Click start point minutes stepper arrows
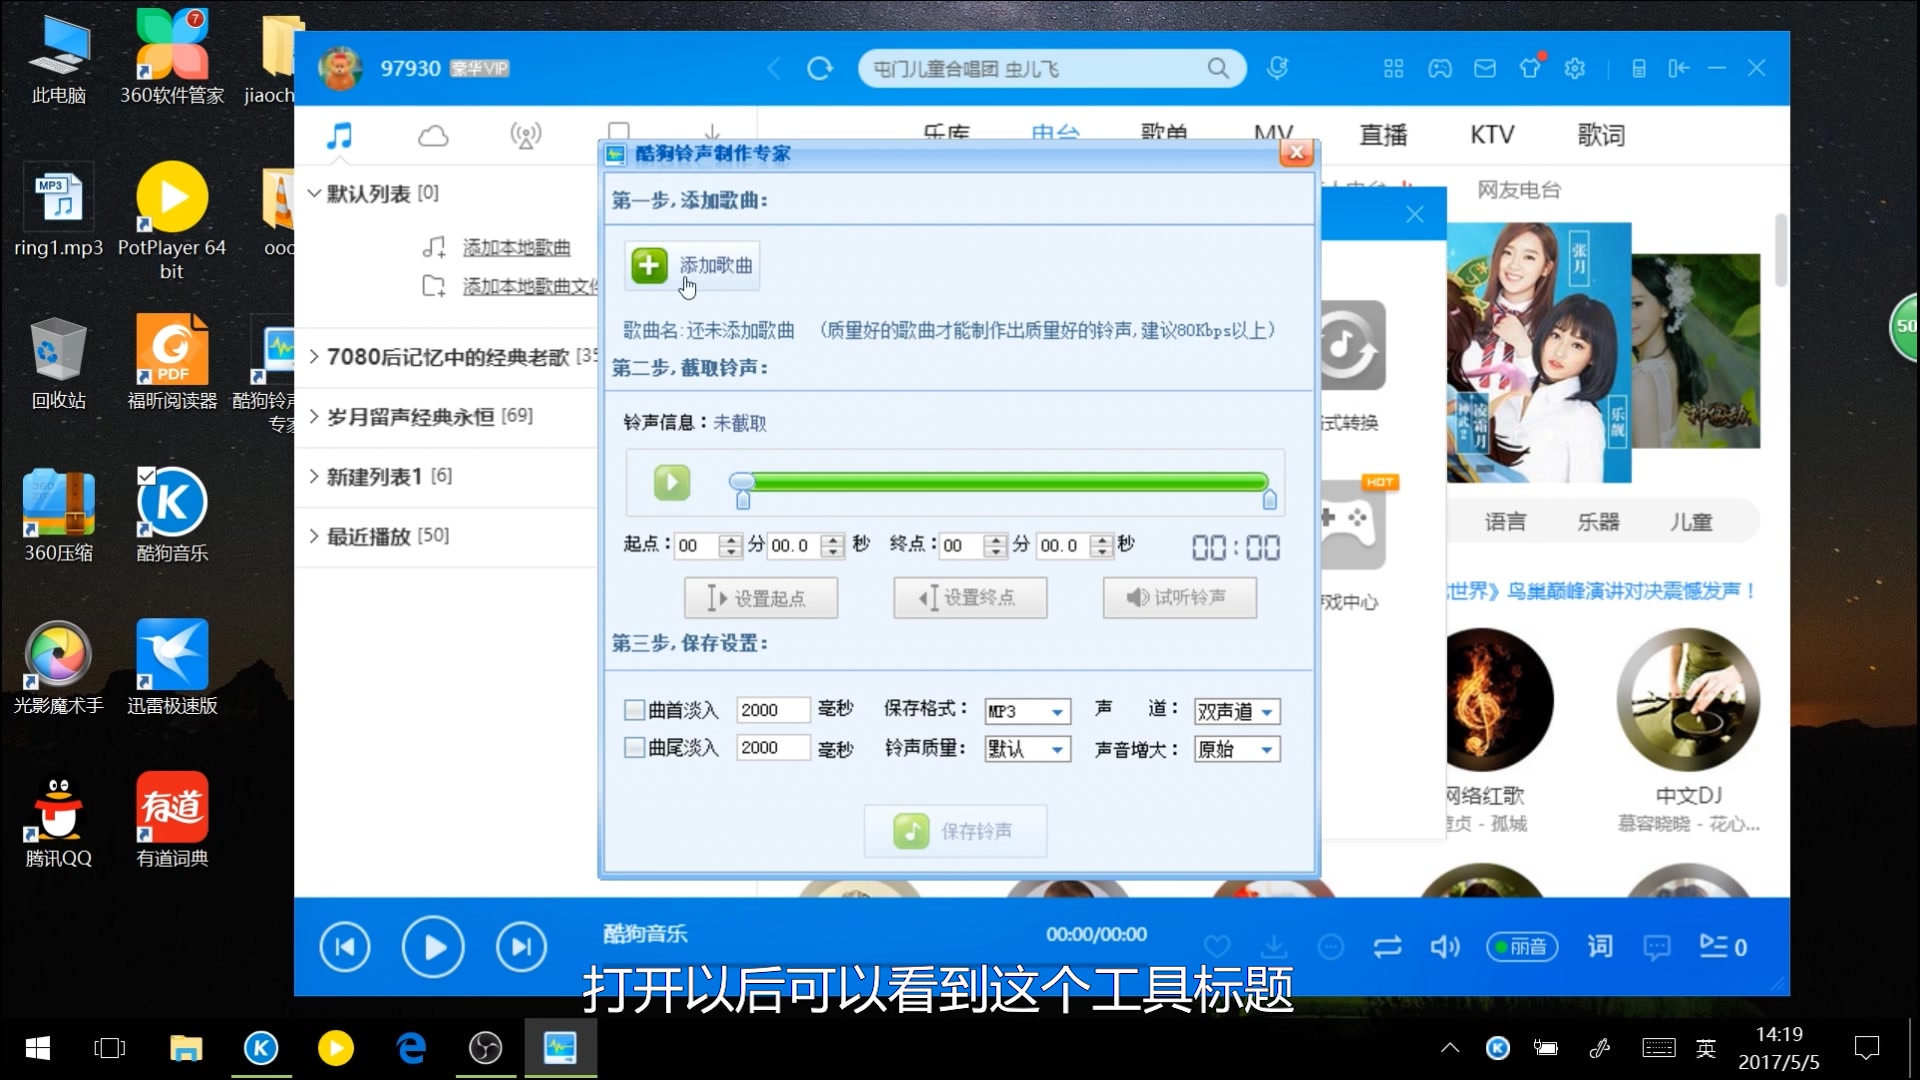This screenshot has width=1920, height=1080. coord(731,545)
